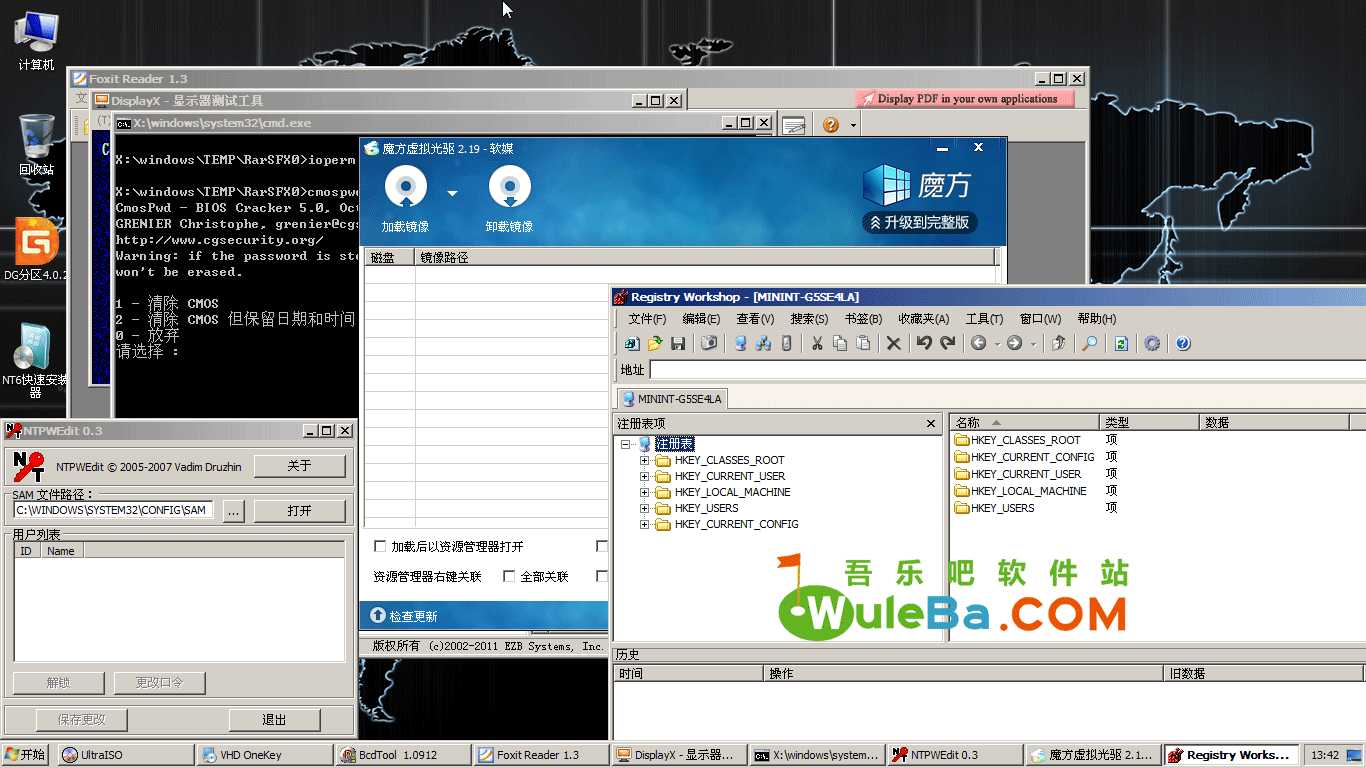The height and width of the screenshot is (768, 1366).
Task: Enable 加载后以资源管理器打开 checkbox
Action: pyautogui.click(x=380, y=546)
